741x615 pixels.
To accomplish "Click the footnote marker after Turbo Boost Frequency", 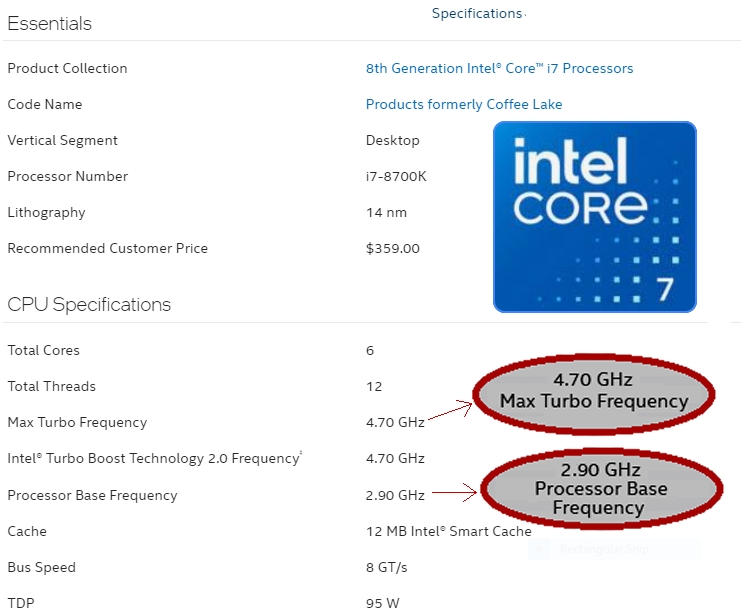I will [301, 453].
